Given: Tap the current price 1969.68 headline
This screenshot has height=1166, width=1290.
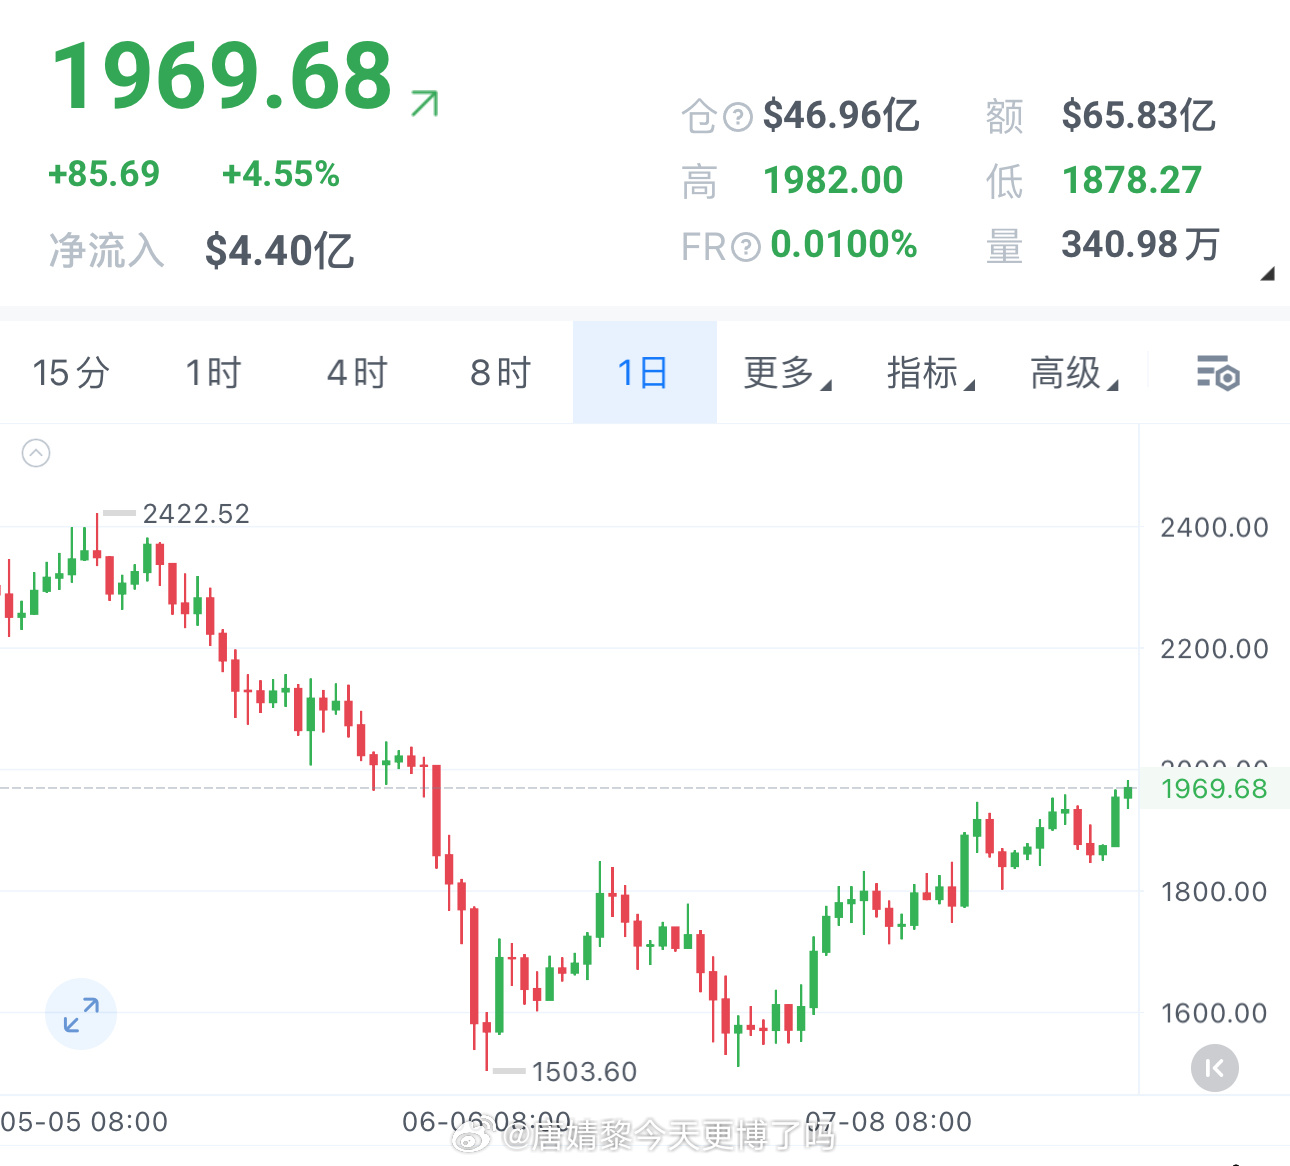Looking at the screenshot, I should [x=222, y=76].
